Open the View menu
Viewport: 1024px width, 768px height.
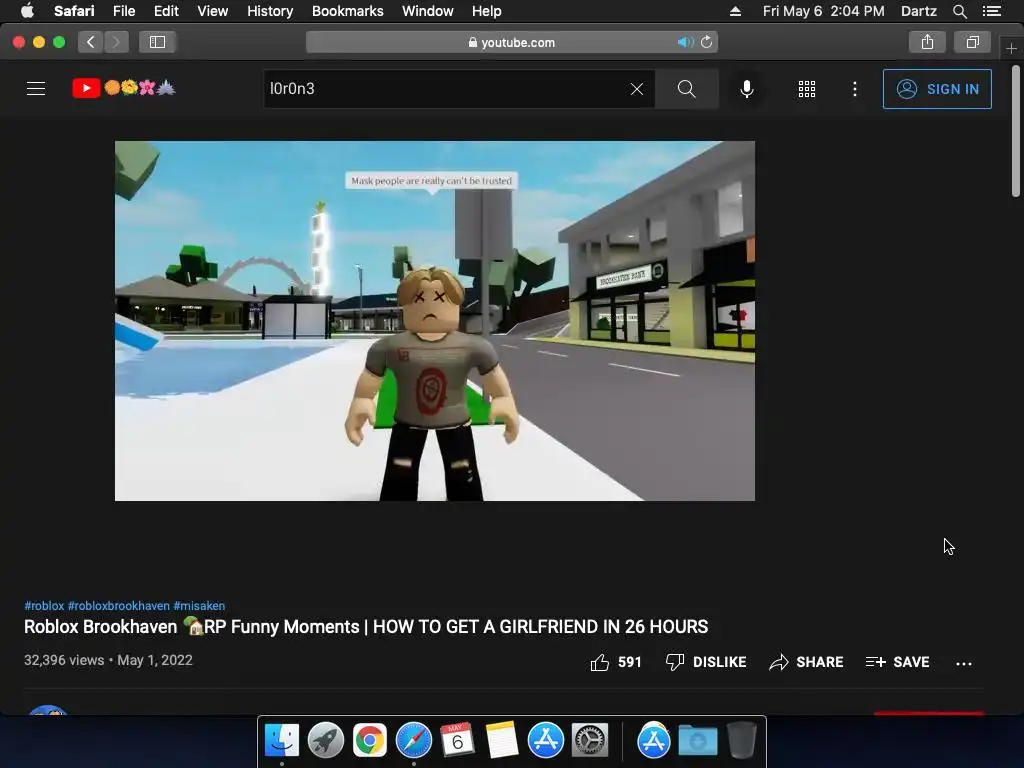(212, 11)
